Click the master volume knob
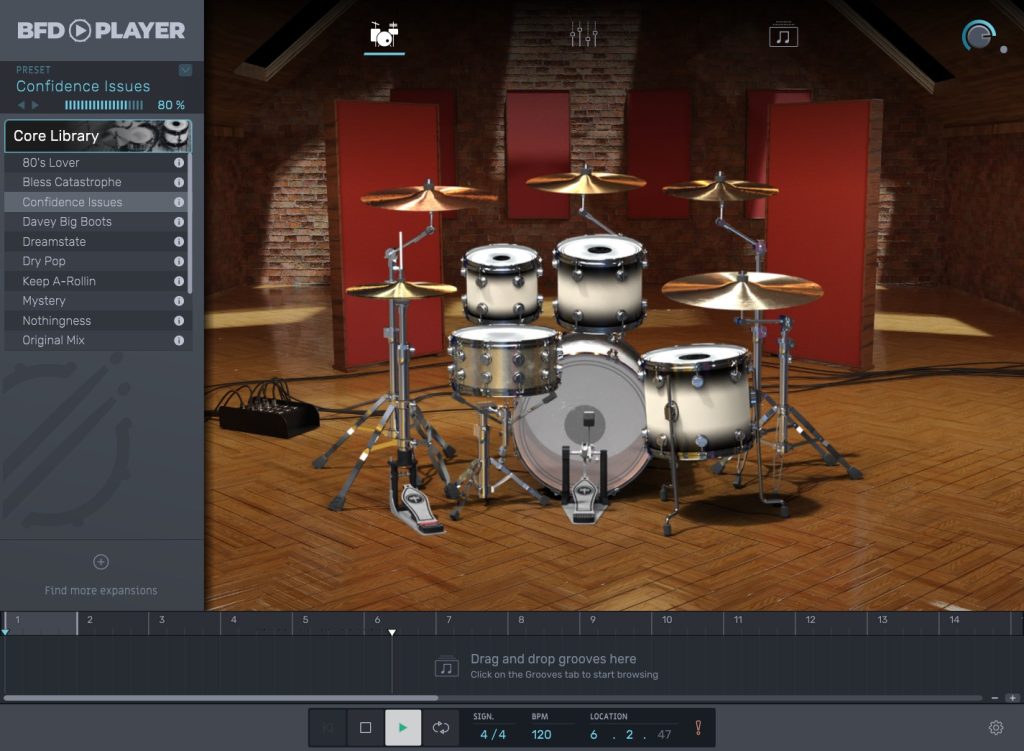The height and width of the screenshot is (751, 1024). click(x=978, y=36)
